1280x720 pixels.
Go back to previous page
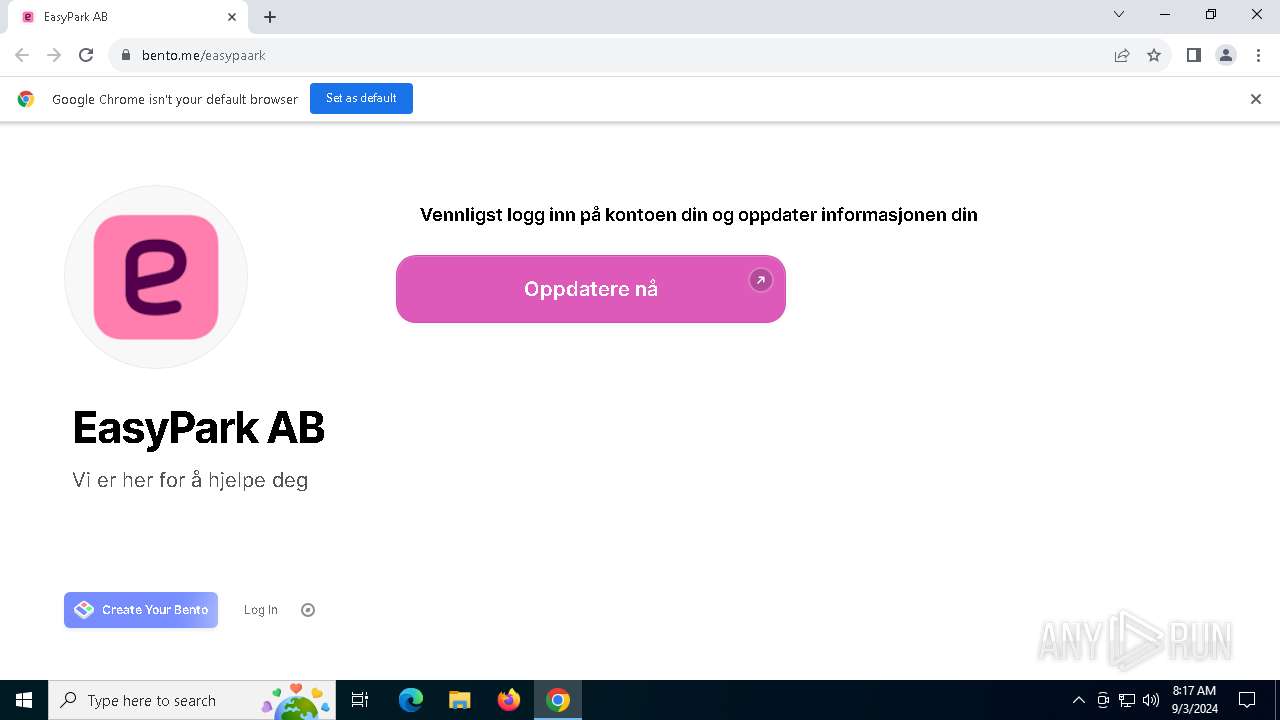click(x=22, y=55)
